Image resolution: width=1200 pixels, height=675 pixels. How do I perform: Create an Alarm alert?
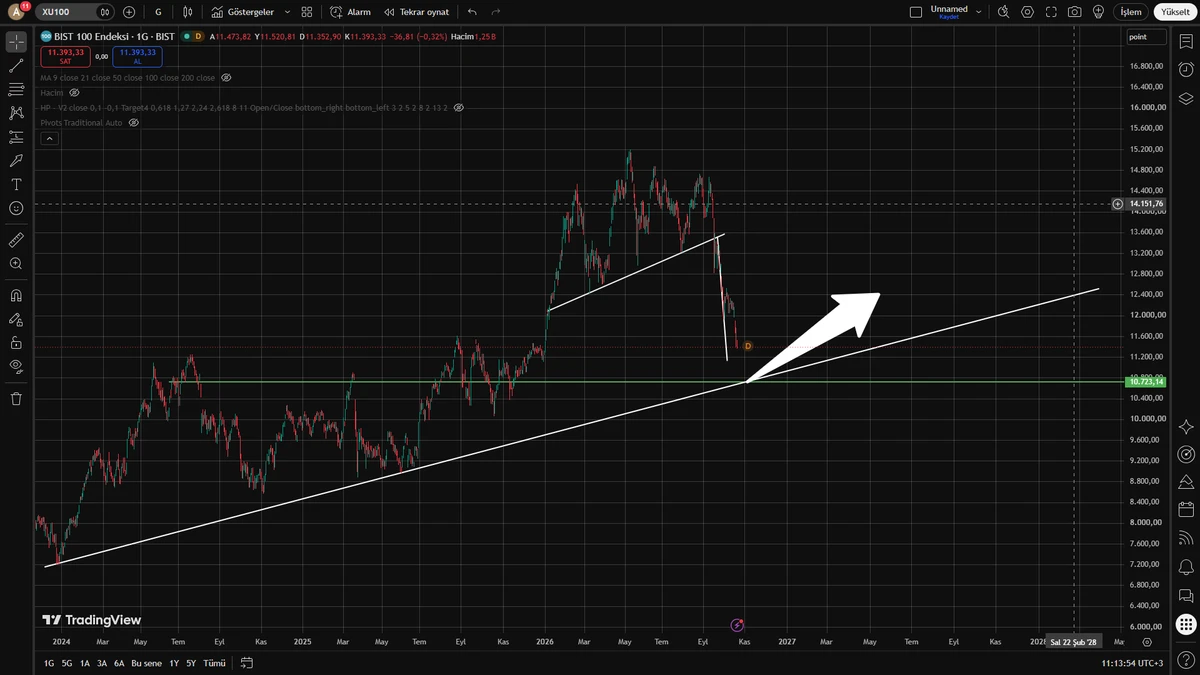click(350, 12)
